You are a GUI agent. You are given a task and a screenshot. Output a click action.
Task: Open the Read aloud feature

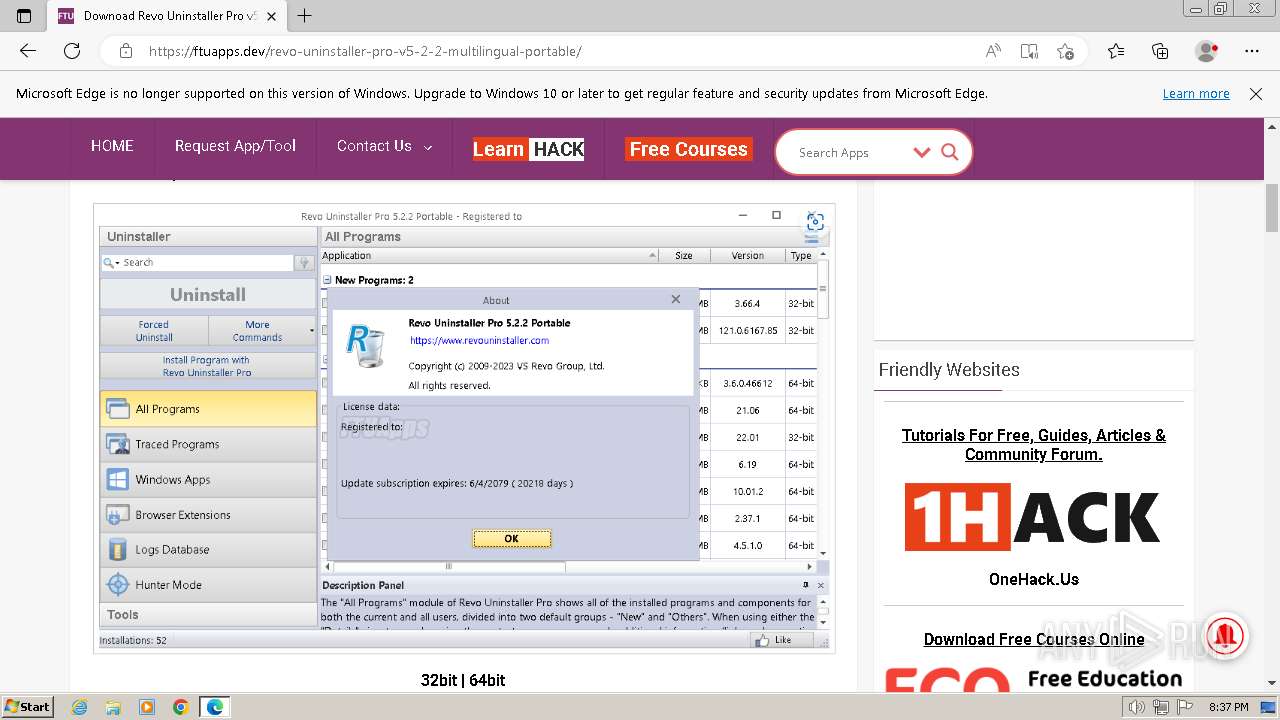point(993,51)
